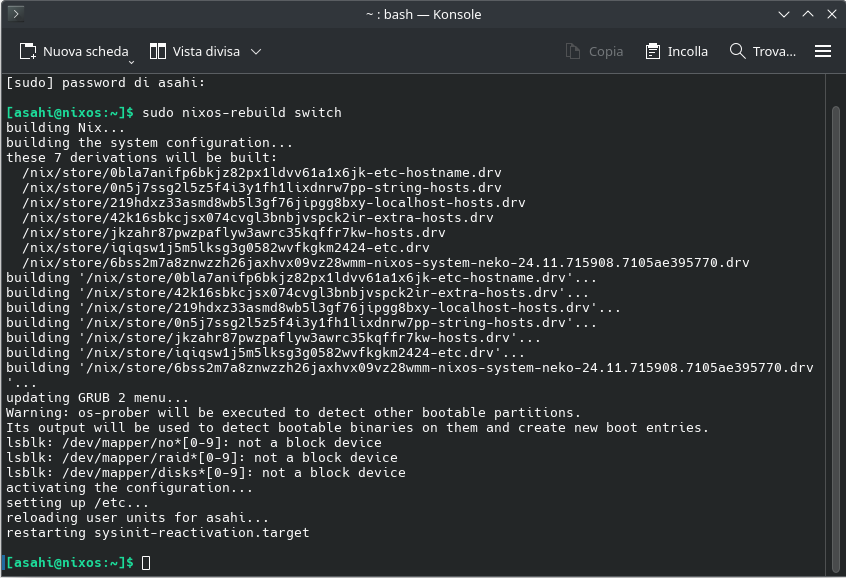Open search with the Trova... label

coord(774,51)
